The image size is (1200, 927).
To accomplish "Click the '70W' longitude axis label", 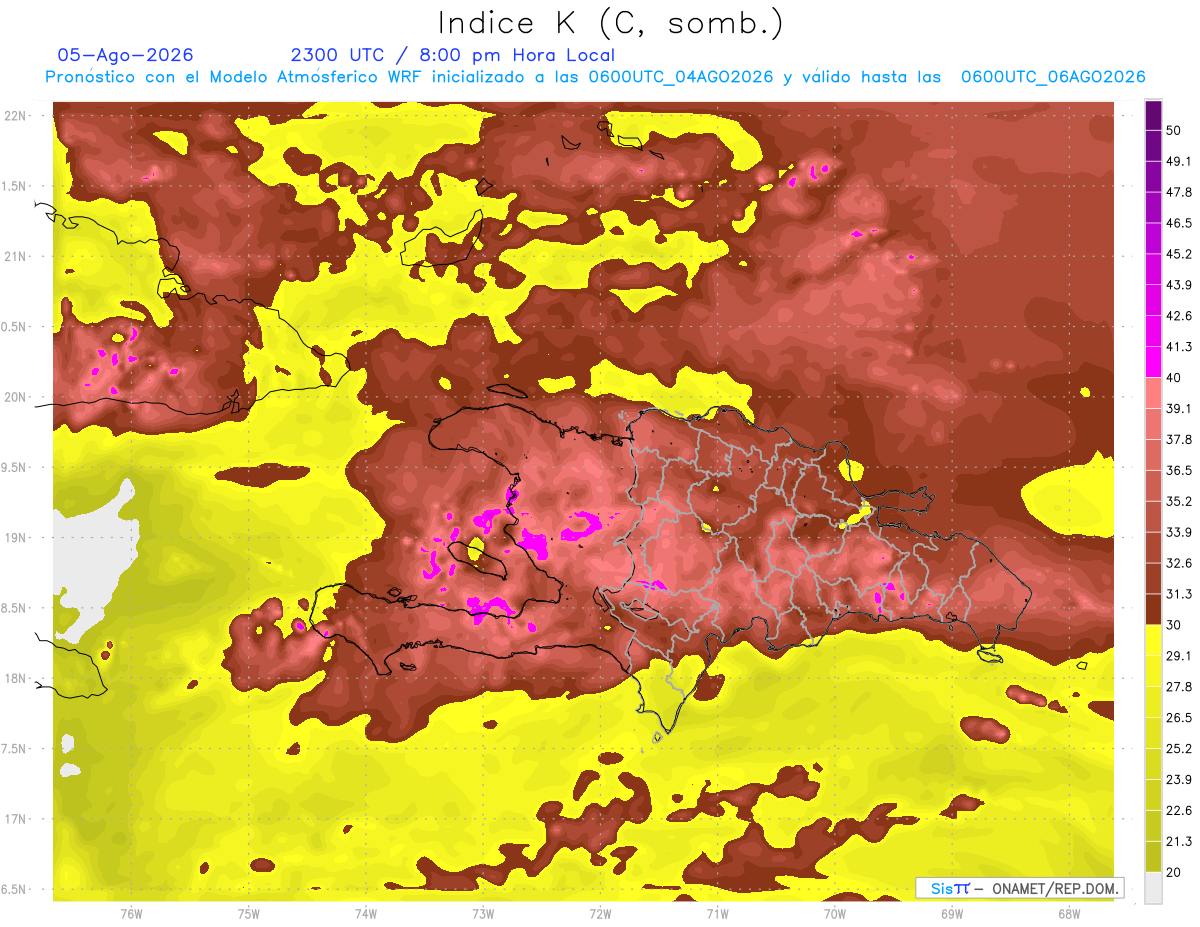I will click(x=835, y=914).
